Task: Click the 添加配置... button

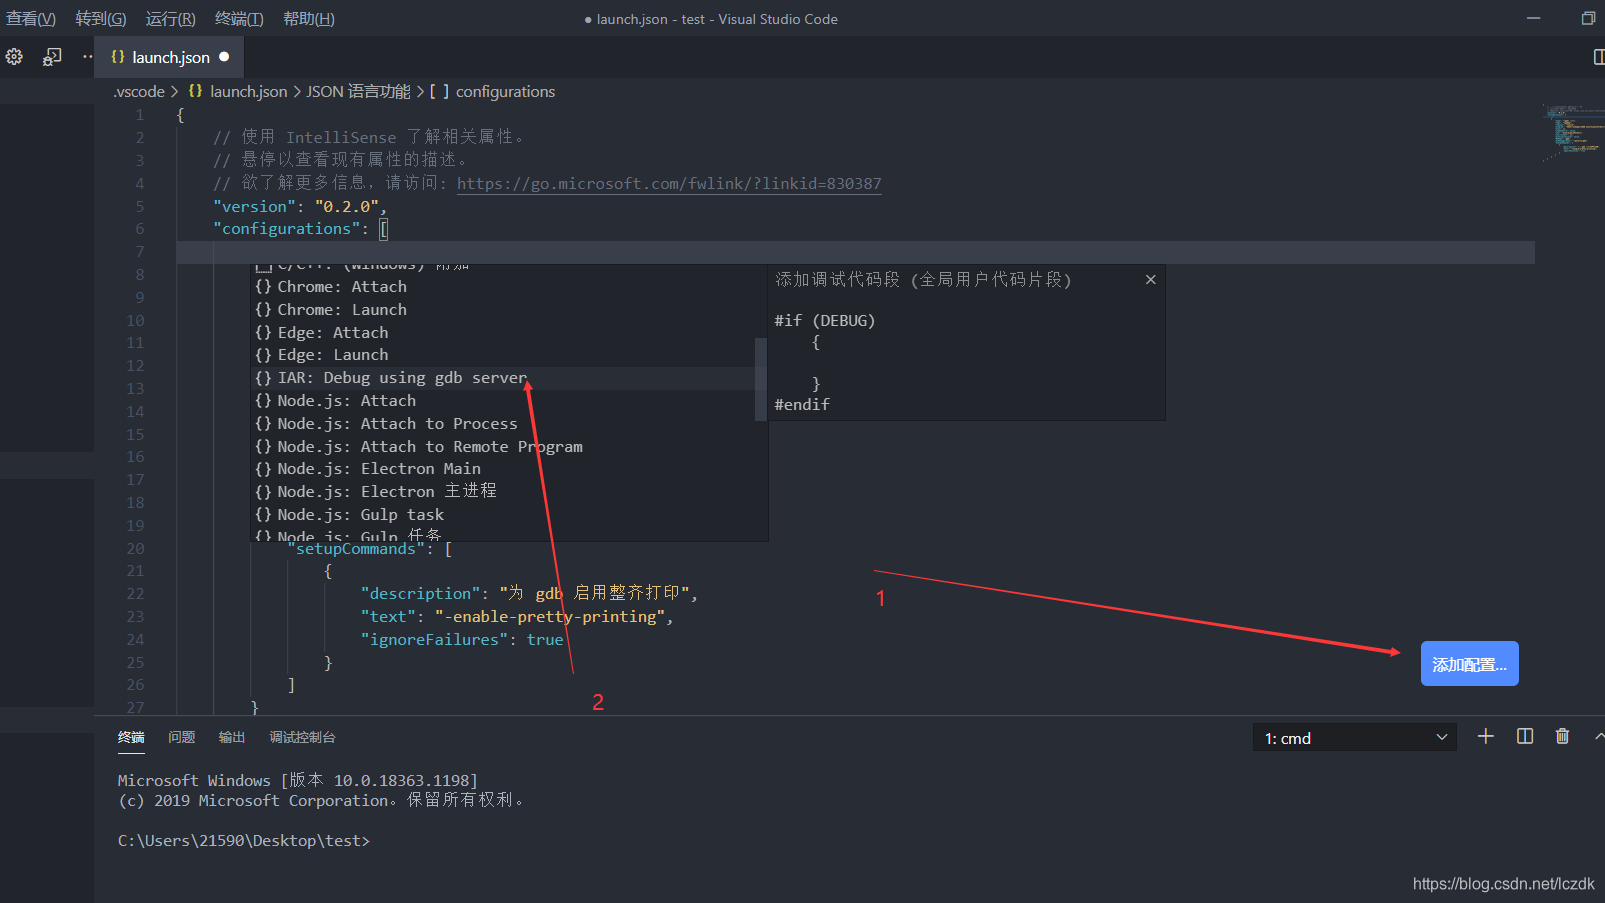Action: coord(1469,664)
